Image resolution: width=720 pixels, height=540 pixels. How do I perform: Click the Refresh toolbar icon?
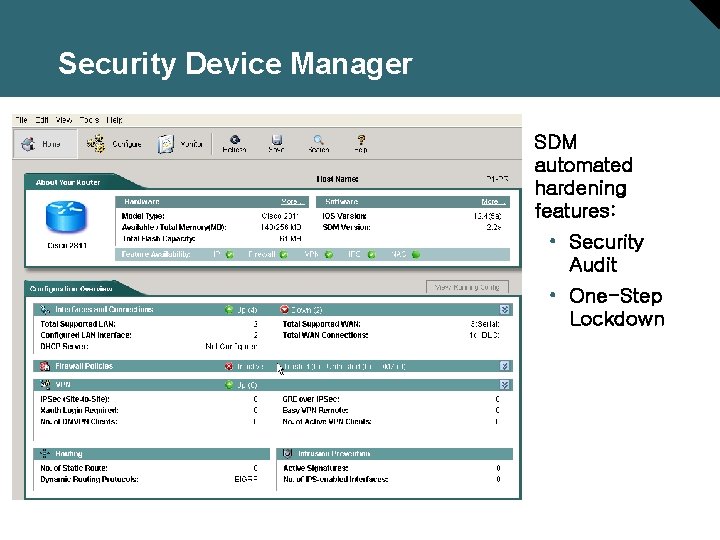(235, 140)
